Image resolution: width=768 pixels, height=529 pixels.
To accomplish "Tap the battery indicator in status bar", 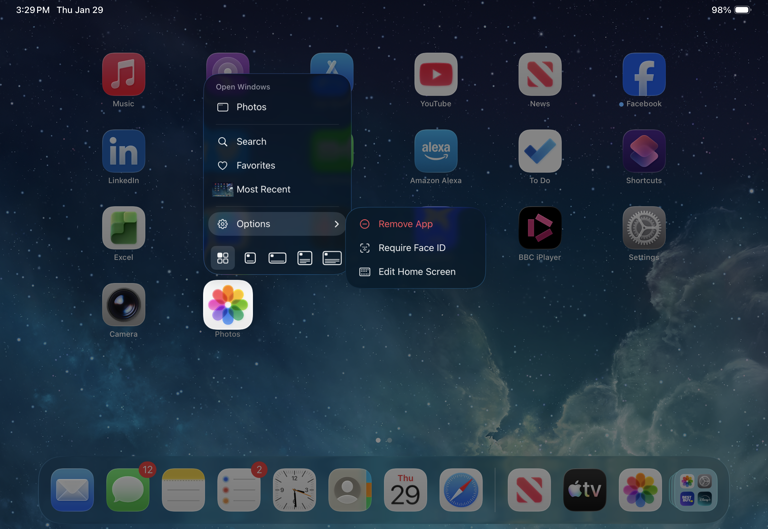I will click(743, 10).
